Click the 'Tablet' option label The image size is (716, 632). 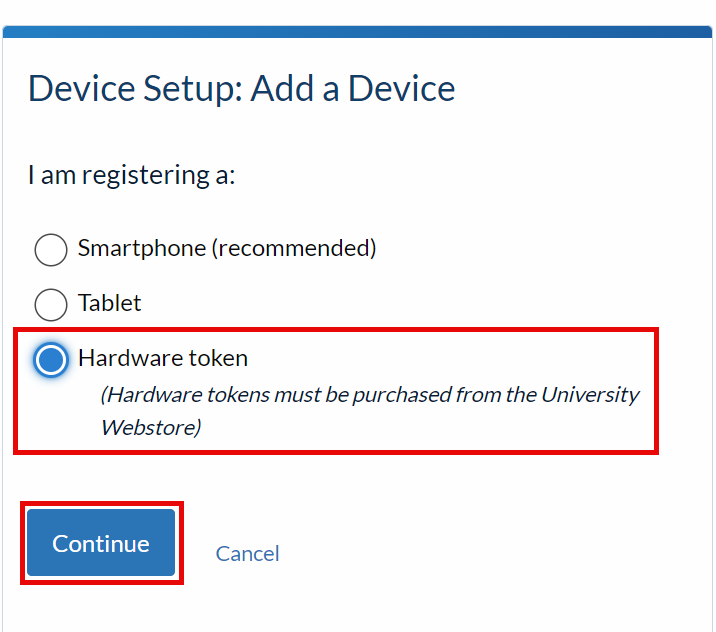110,303
